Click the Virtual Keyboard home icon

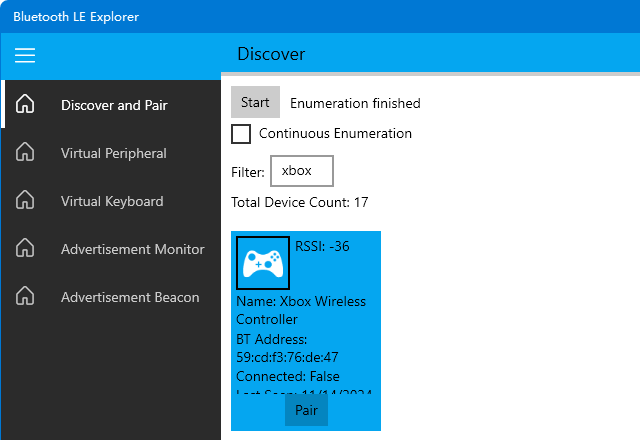coord(25,200)
